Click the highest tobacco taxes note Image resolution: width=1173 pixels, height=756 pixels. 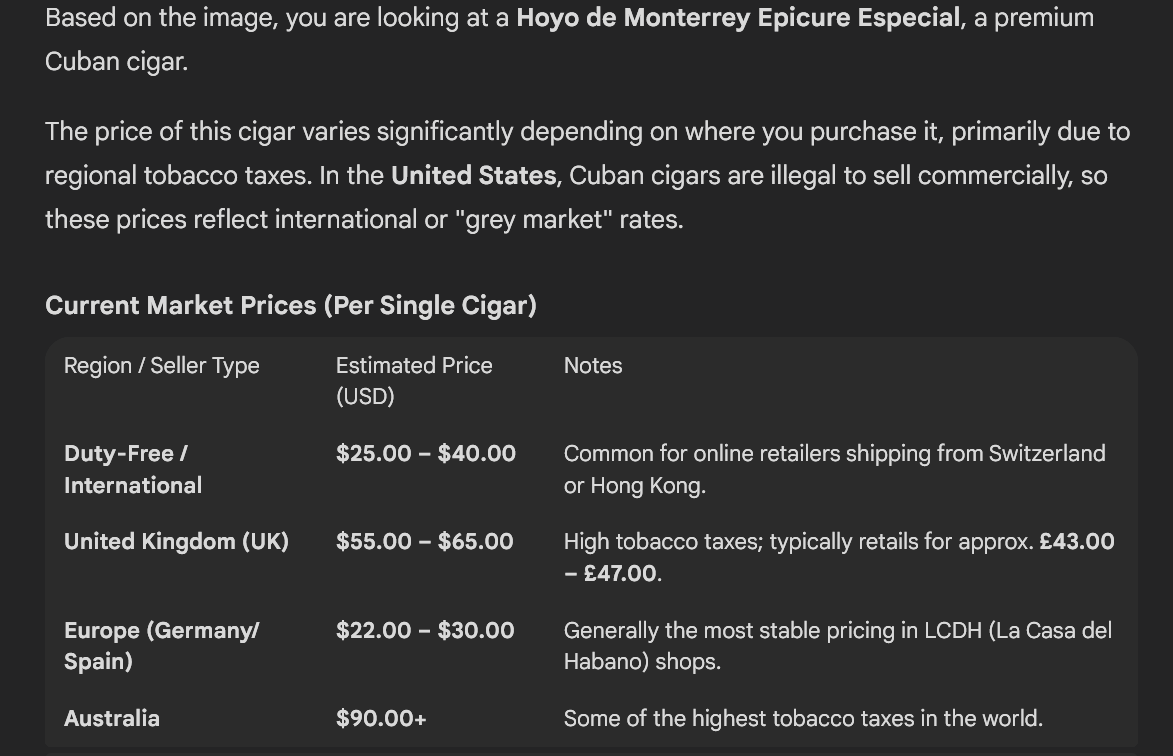[x=802, y=718]
